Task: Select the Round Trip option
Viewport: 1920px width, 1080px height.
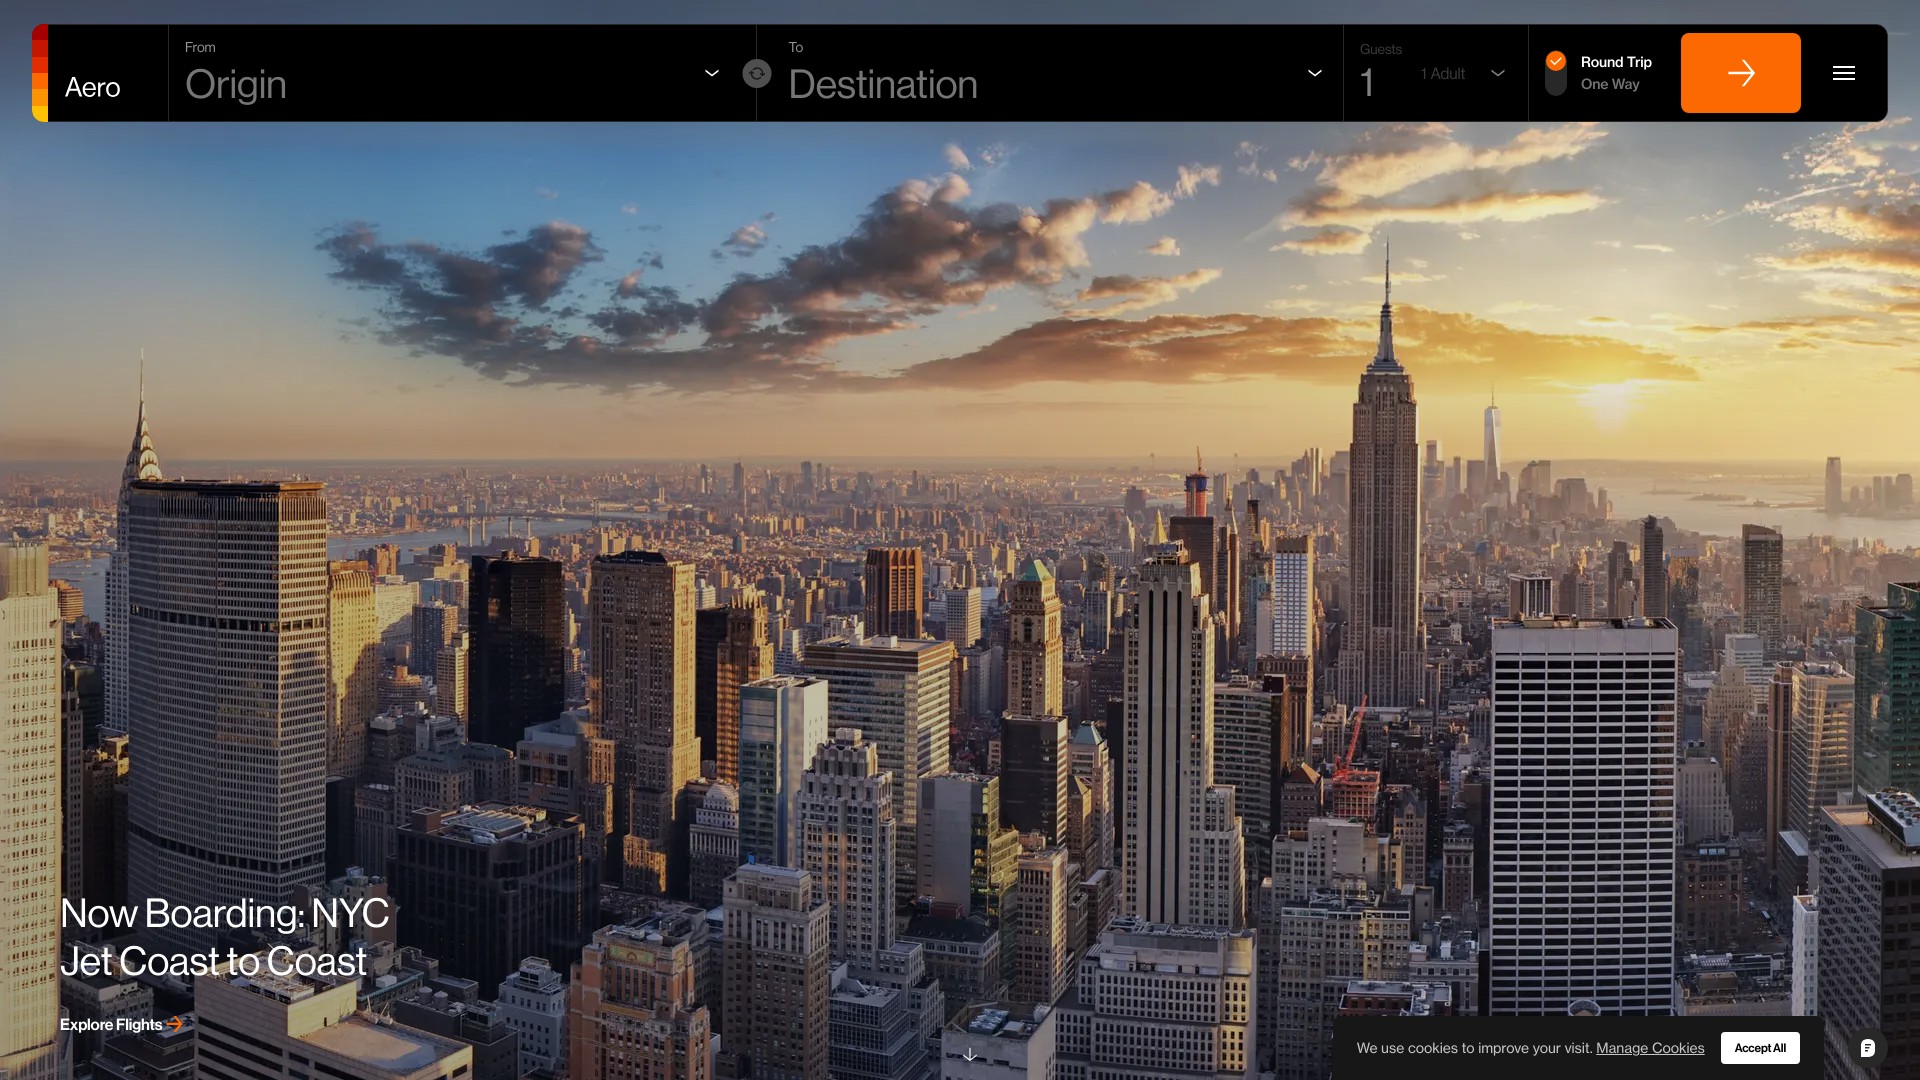Action: coord(1615,62)
